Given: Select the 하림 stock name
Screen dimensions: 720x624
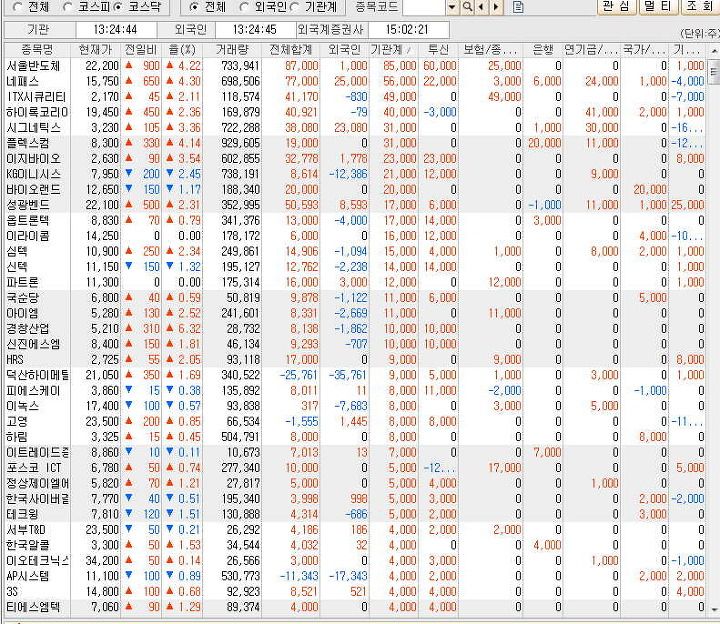Looking at the screenshot, I should 17,437.
